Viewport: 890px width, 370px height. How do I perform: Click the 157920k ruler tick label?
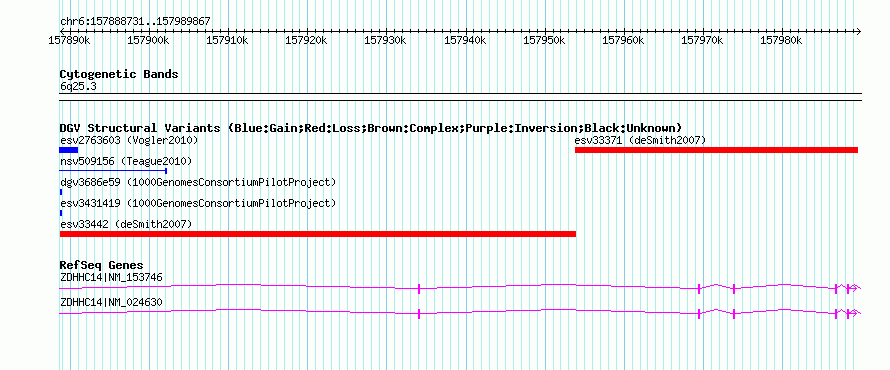click(307, 40)
